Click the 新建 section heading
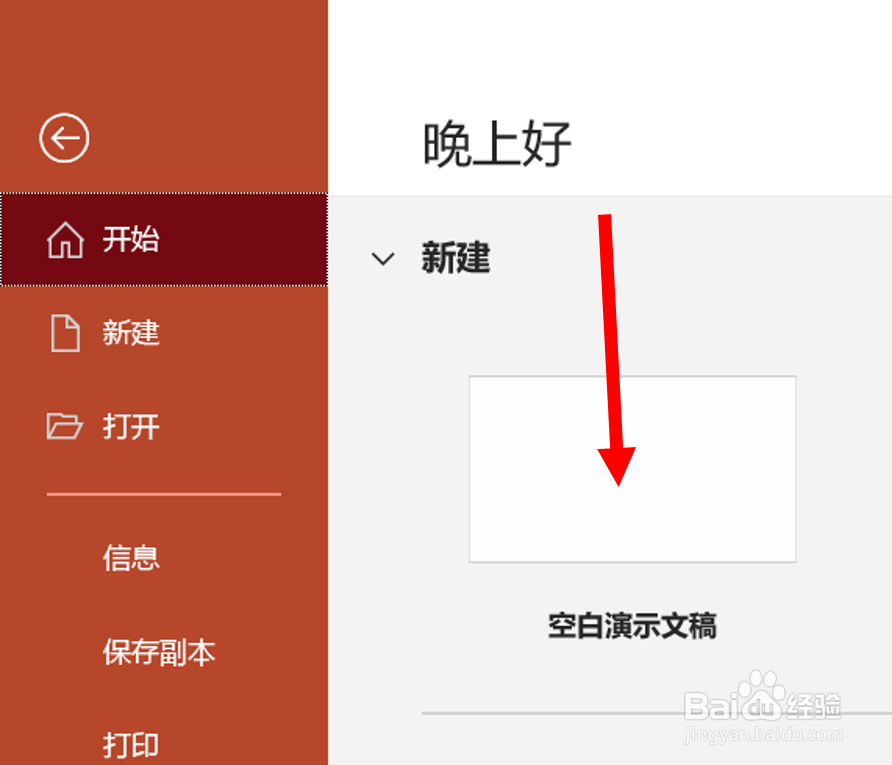The height and width of the screenshot is (765, 892). coord(456,258)
